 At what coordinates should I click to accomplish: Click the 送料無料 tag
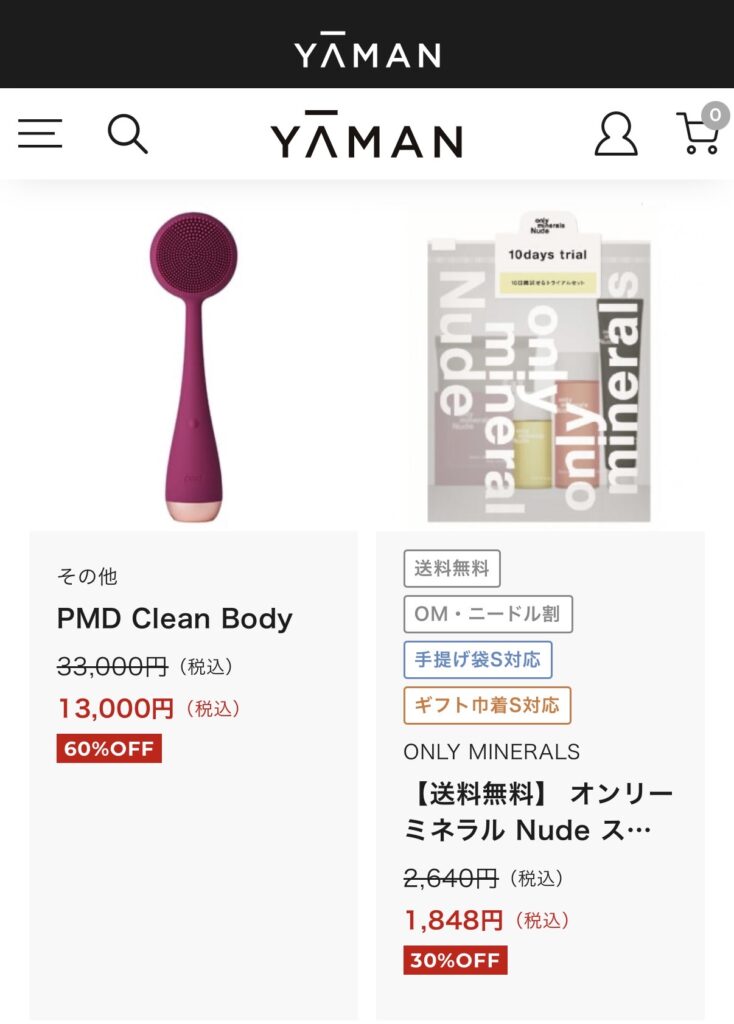[452, 568]
